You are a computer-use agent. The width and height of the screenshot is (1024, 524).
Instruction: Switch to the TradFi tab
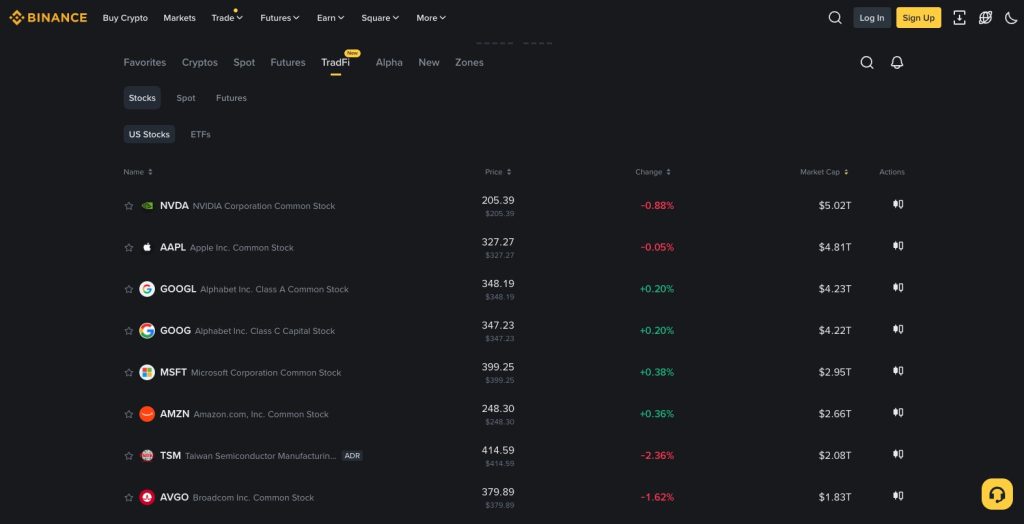coord(336,63)
